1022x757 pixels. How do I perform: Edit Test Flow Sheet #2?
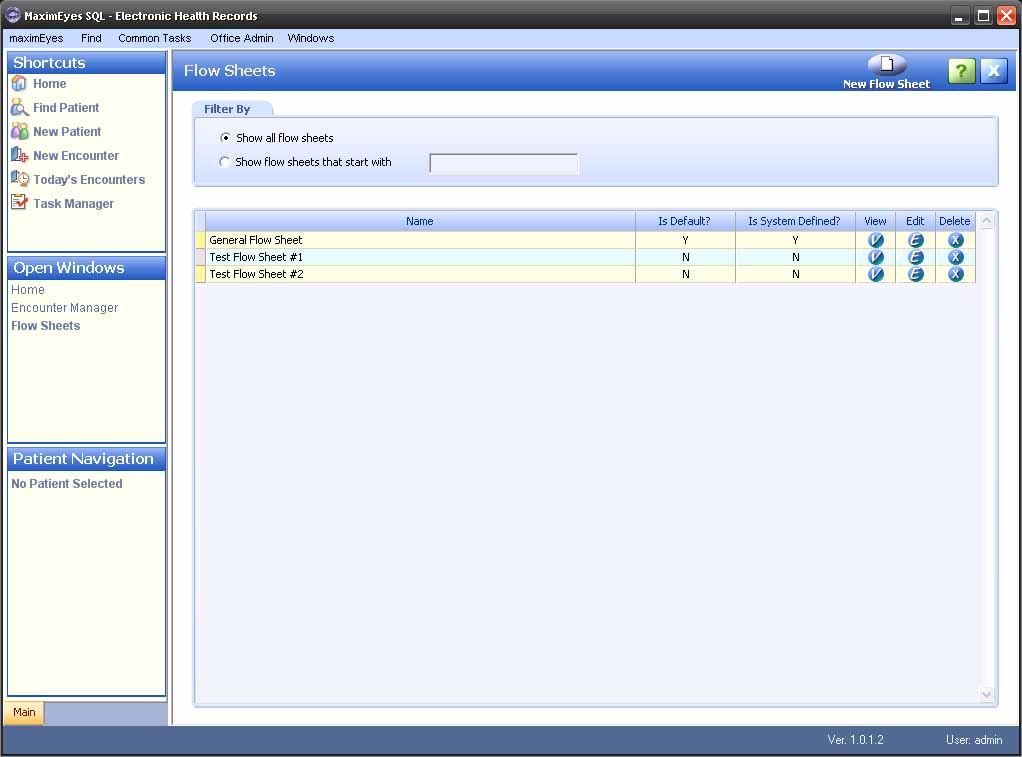915,274
